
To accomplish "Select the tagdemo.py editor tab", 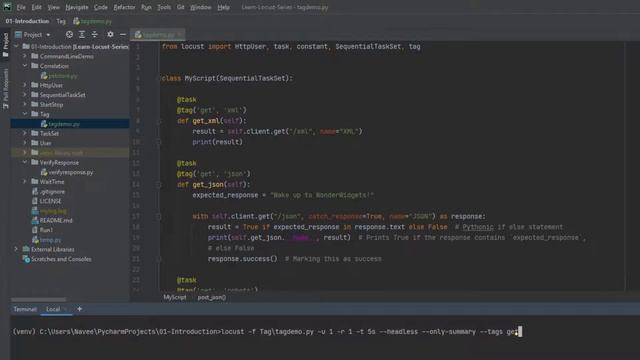I will pyautogui.click(x=157, y=35).
